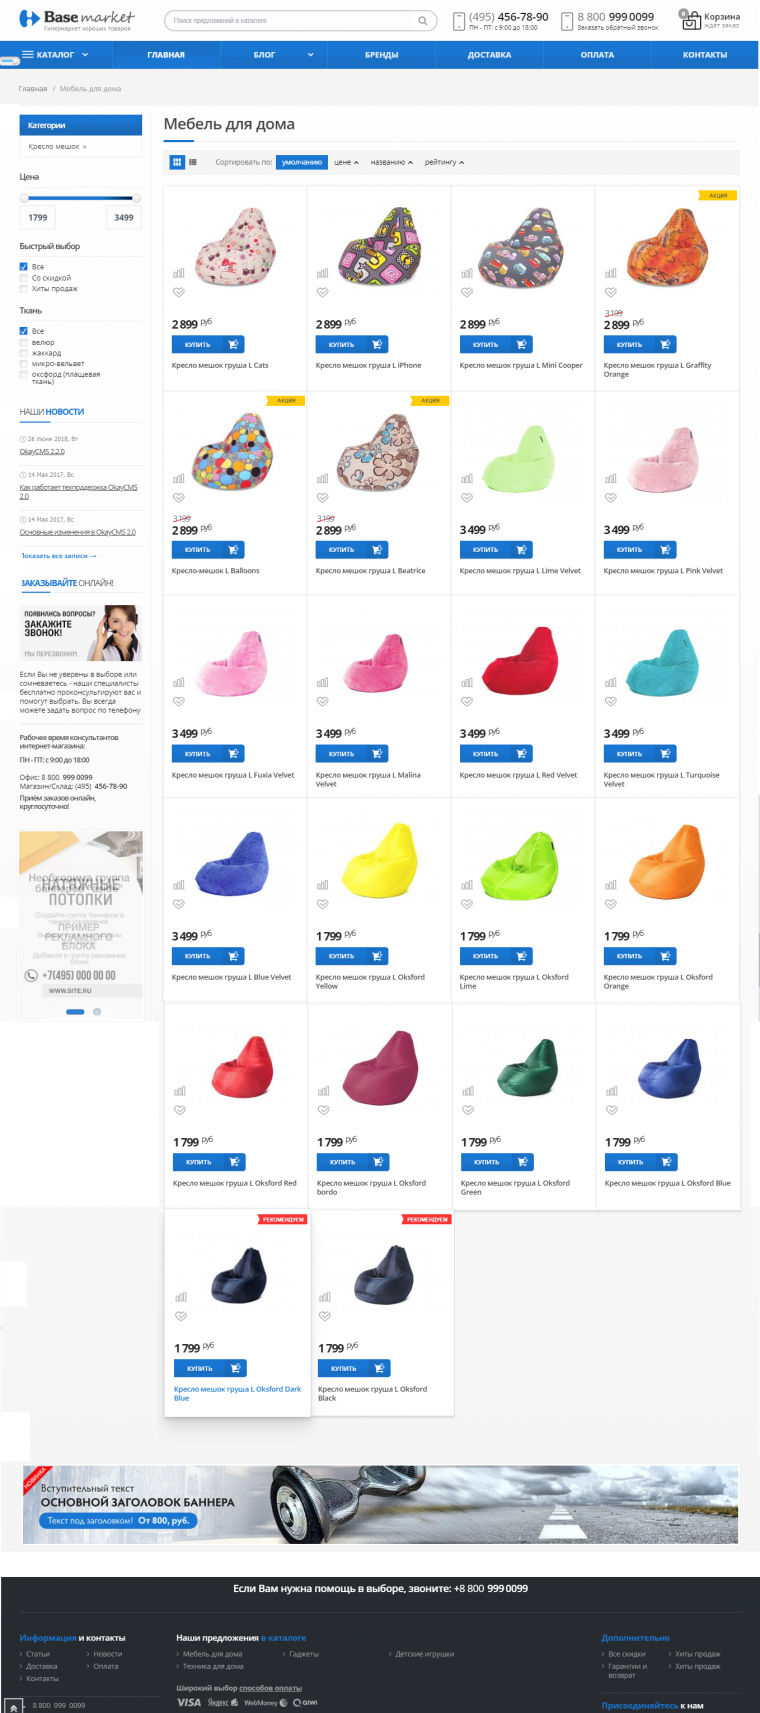Image resolution: width=760 pixels, height=1713 pixels.
Task: Switch to grid view icon
Action: pos(177,162)
